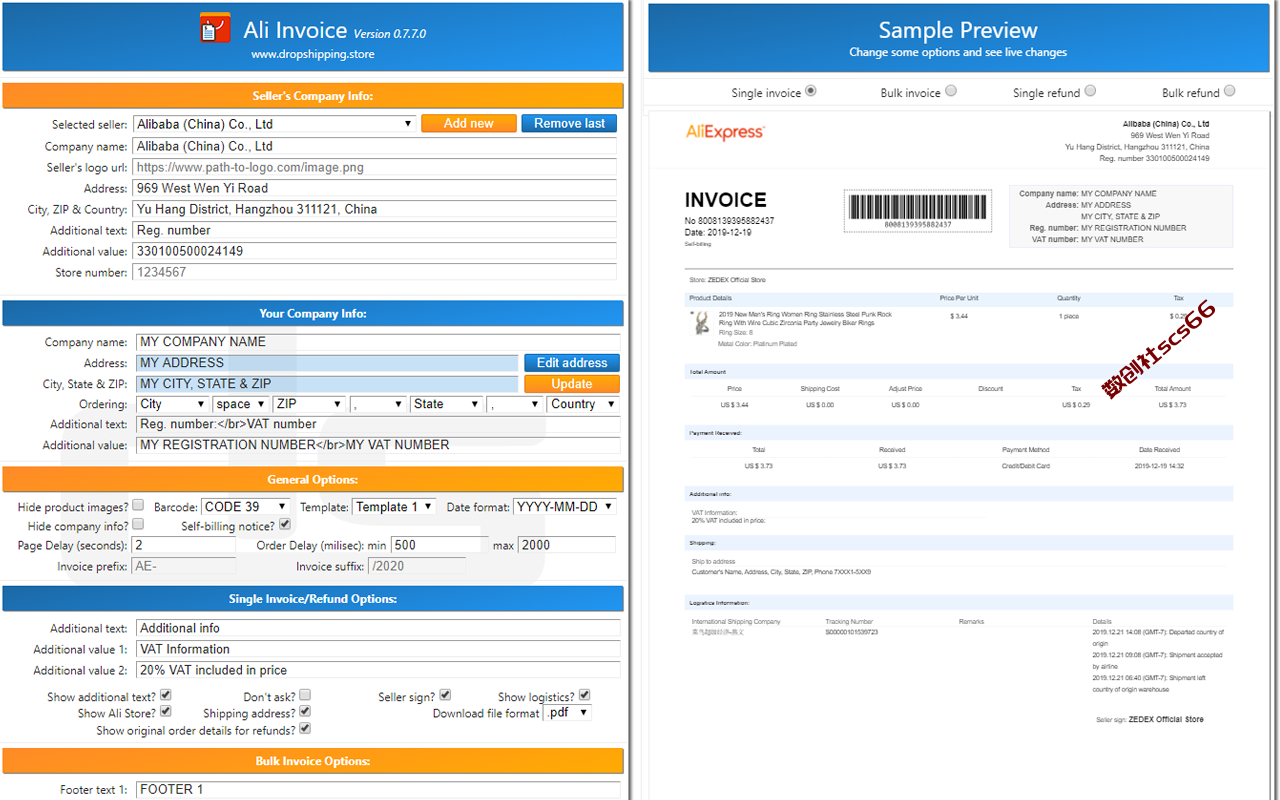Screen dimensions: 1280x800
Task: Toggle the Show logistics checkbox
Action: pyautogui.click(x=584, y=695)
